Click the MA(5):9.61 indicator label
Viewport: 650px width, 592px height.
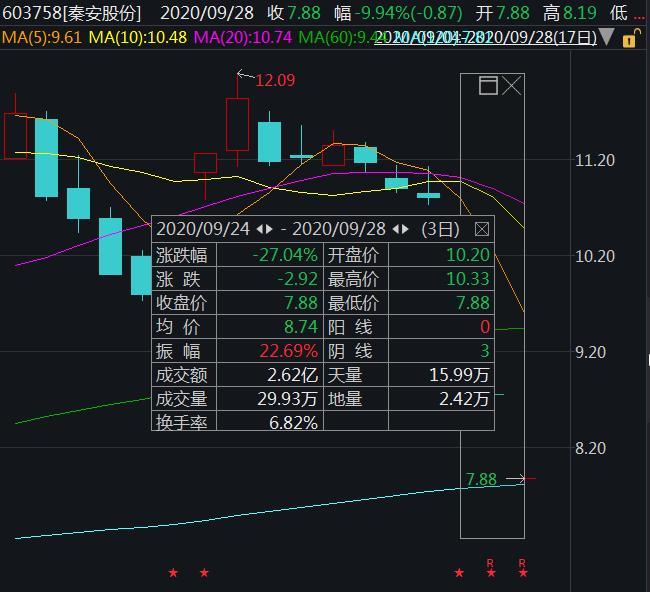[x=41, y=38]
